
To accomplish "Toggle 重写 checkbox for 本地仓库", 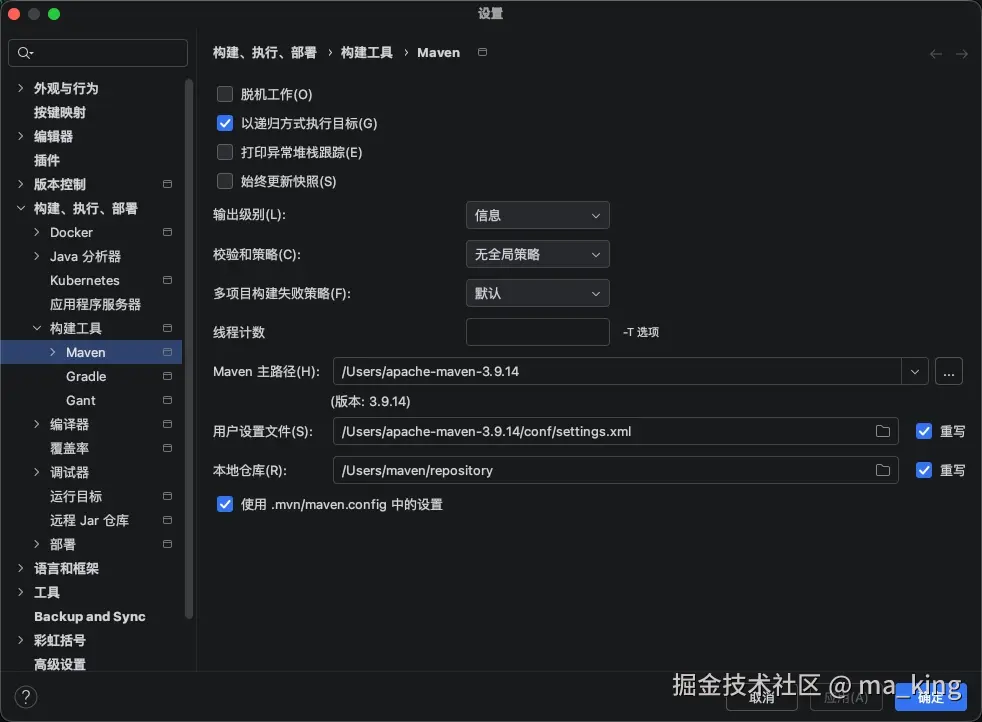I will click(924, 470).
